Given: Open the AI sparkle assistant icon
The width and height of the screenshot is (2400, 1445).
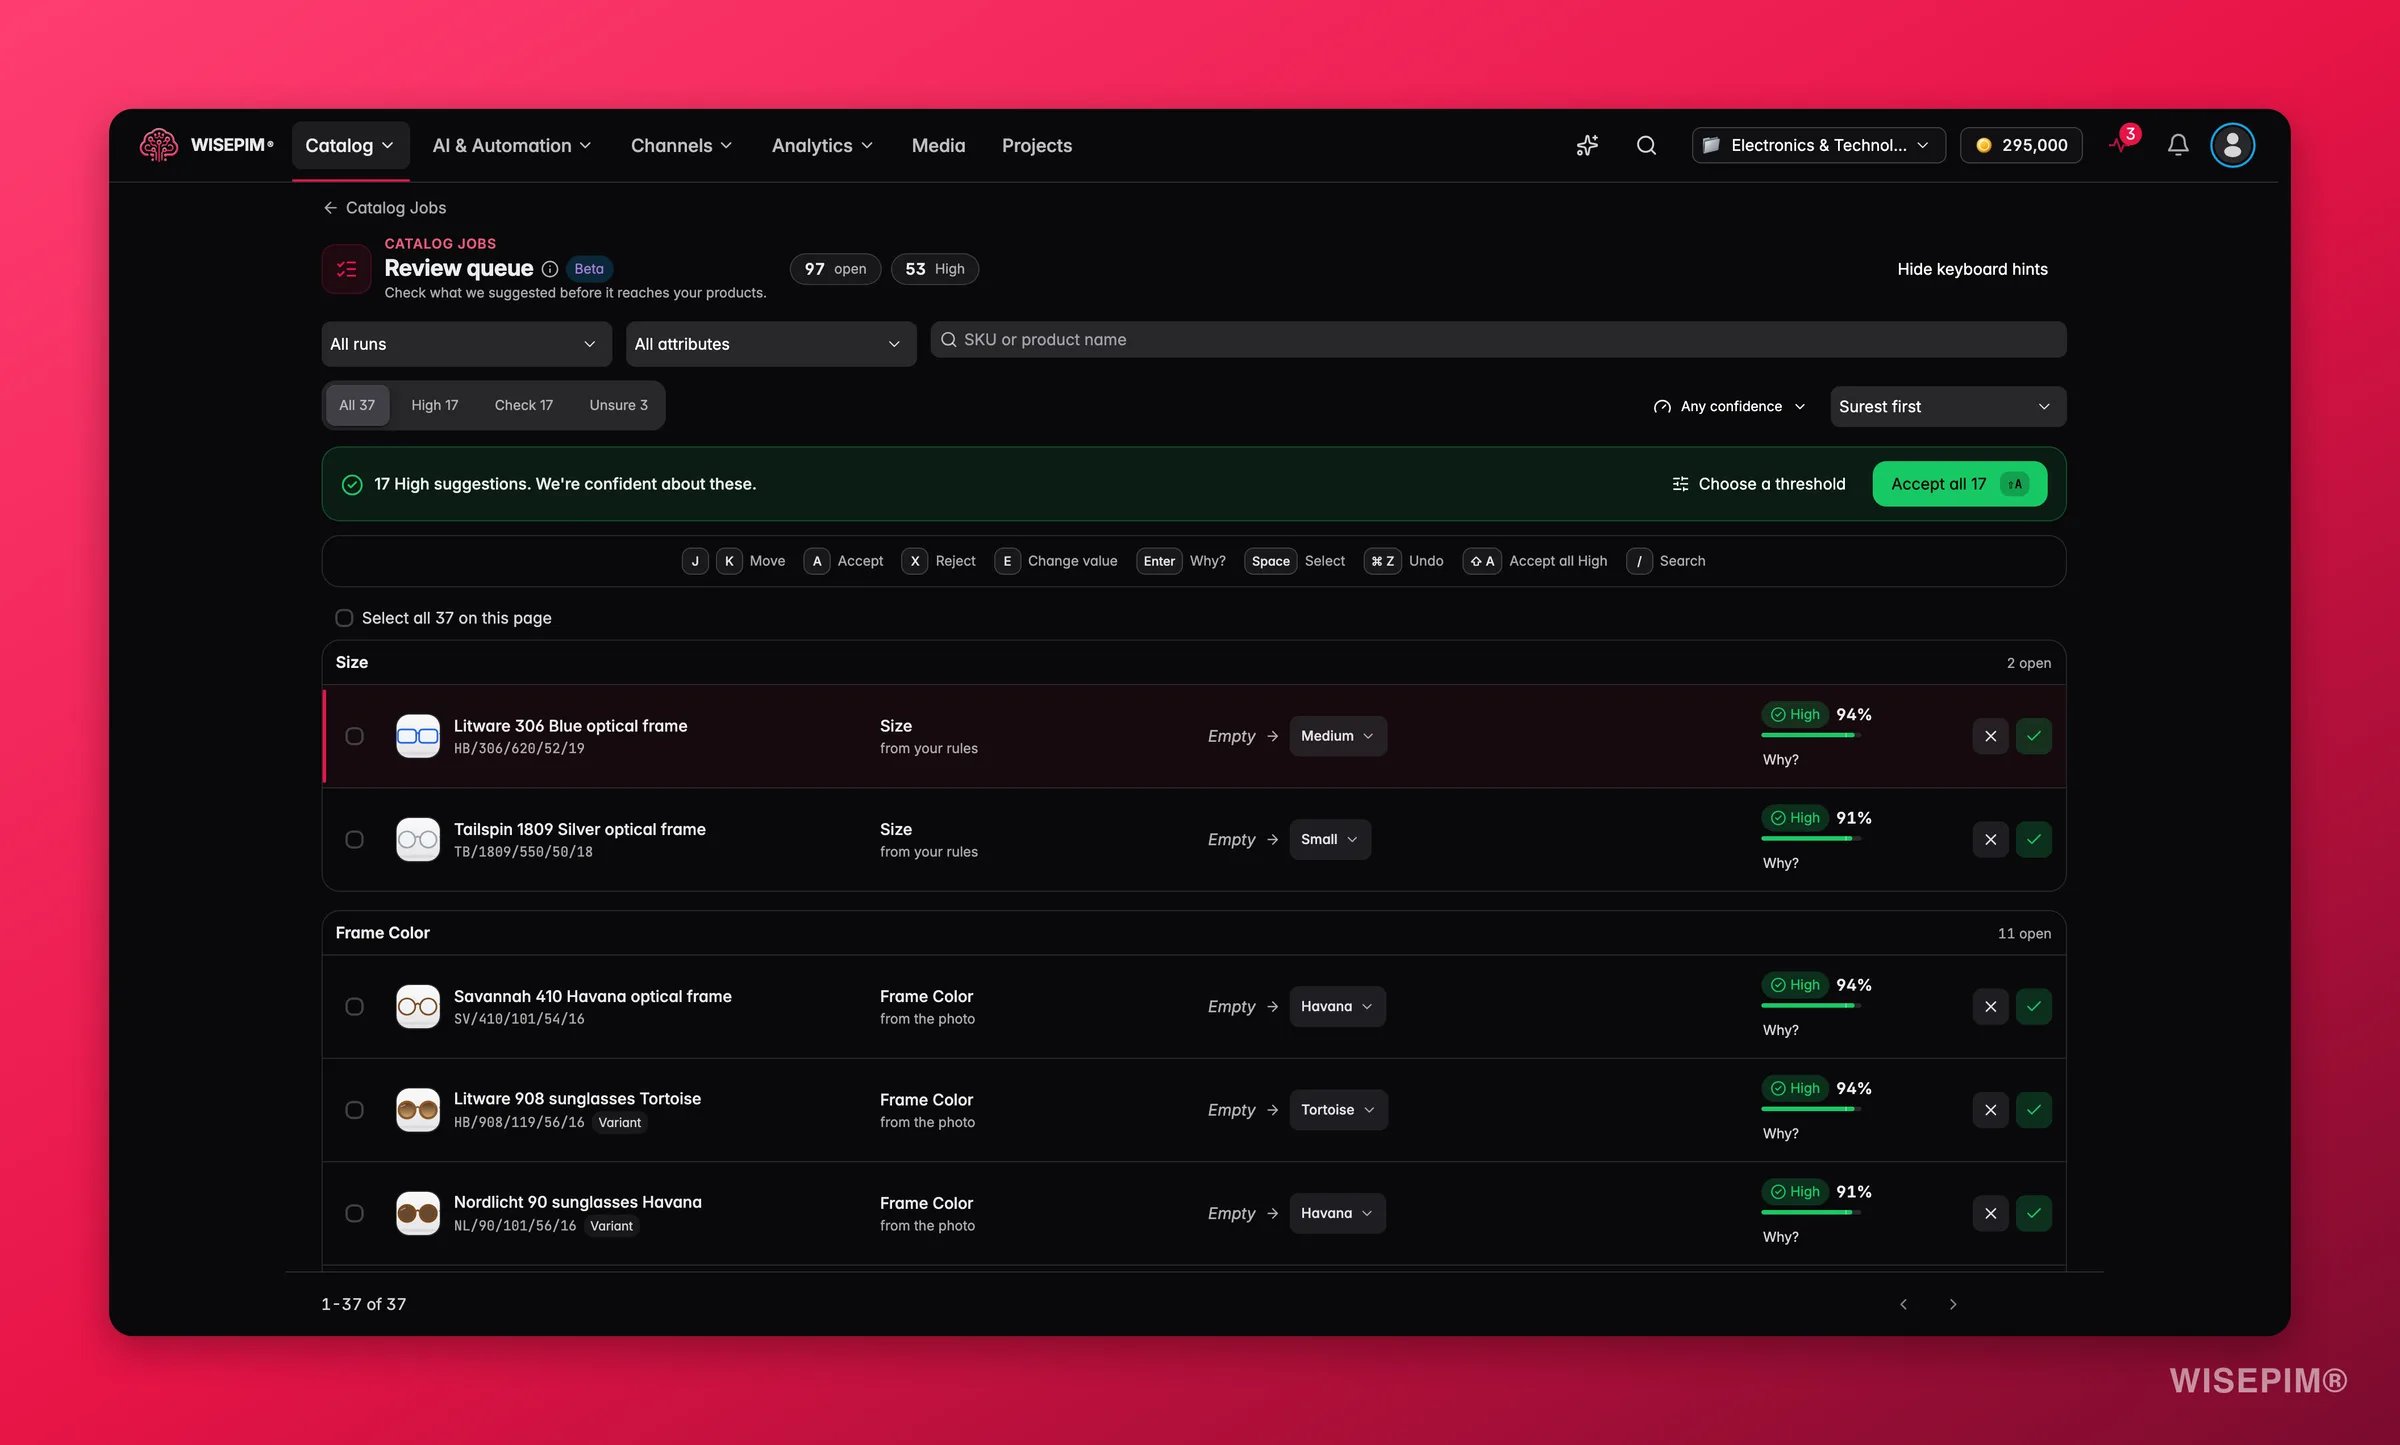Looking at the screenshot, I should coord(1587,145).
